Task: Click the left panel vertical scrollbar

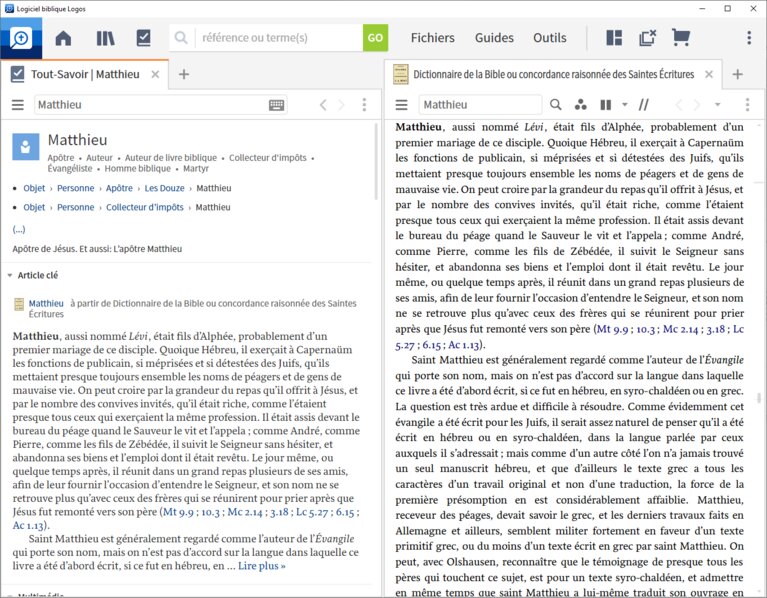Action: click(x=376, y=161)
